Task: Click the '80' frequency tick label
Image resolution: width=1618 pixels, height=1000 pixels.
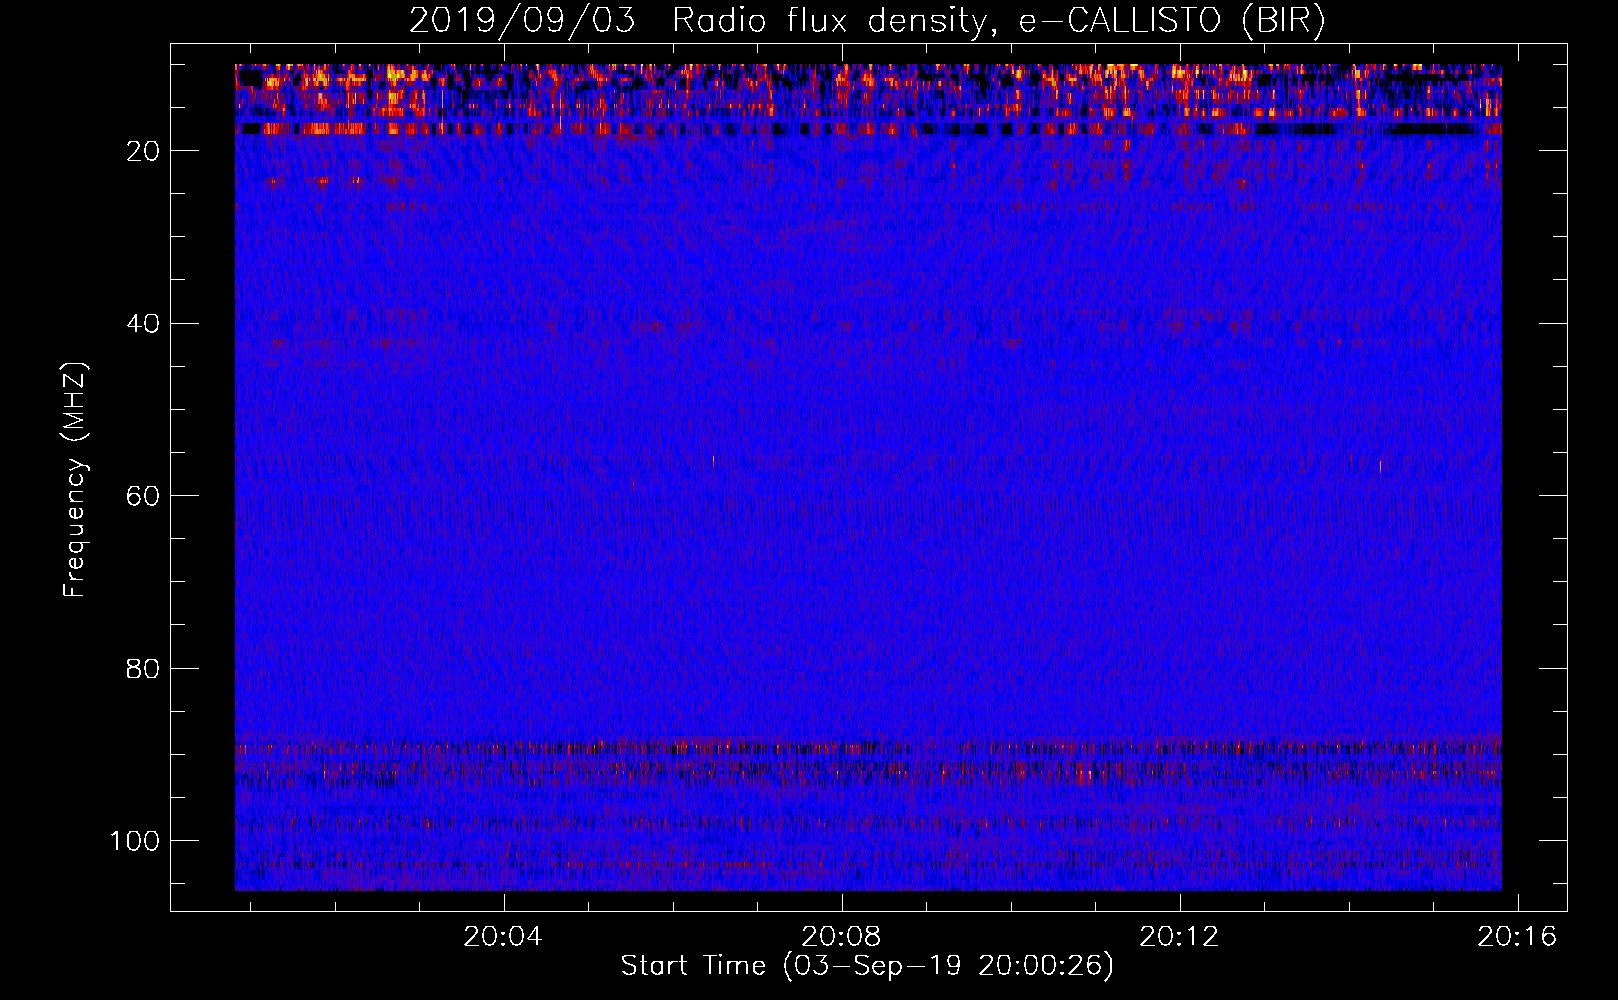Action: [x=143, y=669]
